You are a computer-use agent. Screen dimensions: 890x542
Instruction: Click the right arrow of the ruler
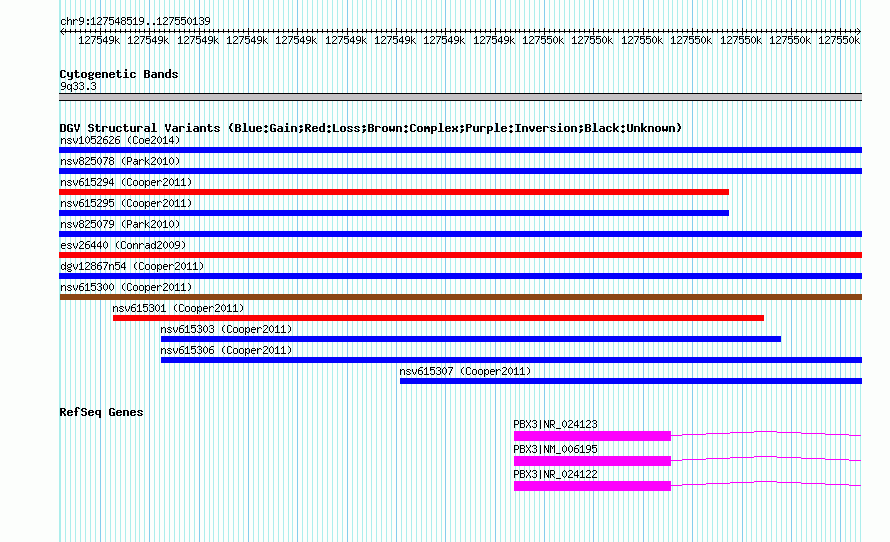click(858, 31)
